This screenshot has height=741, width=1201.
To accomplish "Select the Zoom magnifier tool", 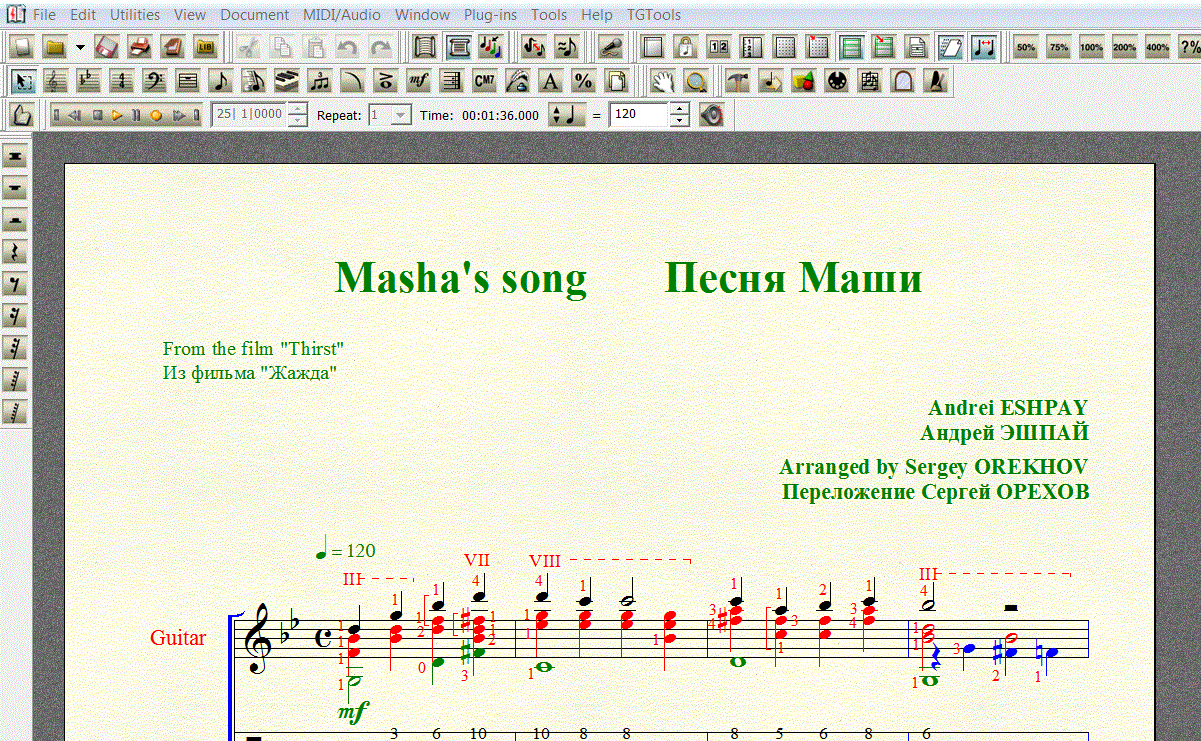I will (x=695, y=81).
